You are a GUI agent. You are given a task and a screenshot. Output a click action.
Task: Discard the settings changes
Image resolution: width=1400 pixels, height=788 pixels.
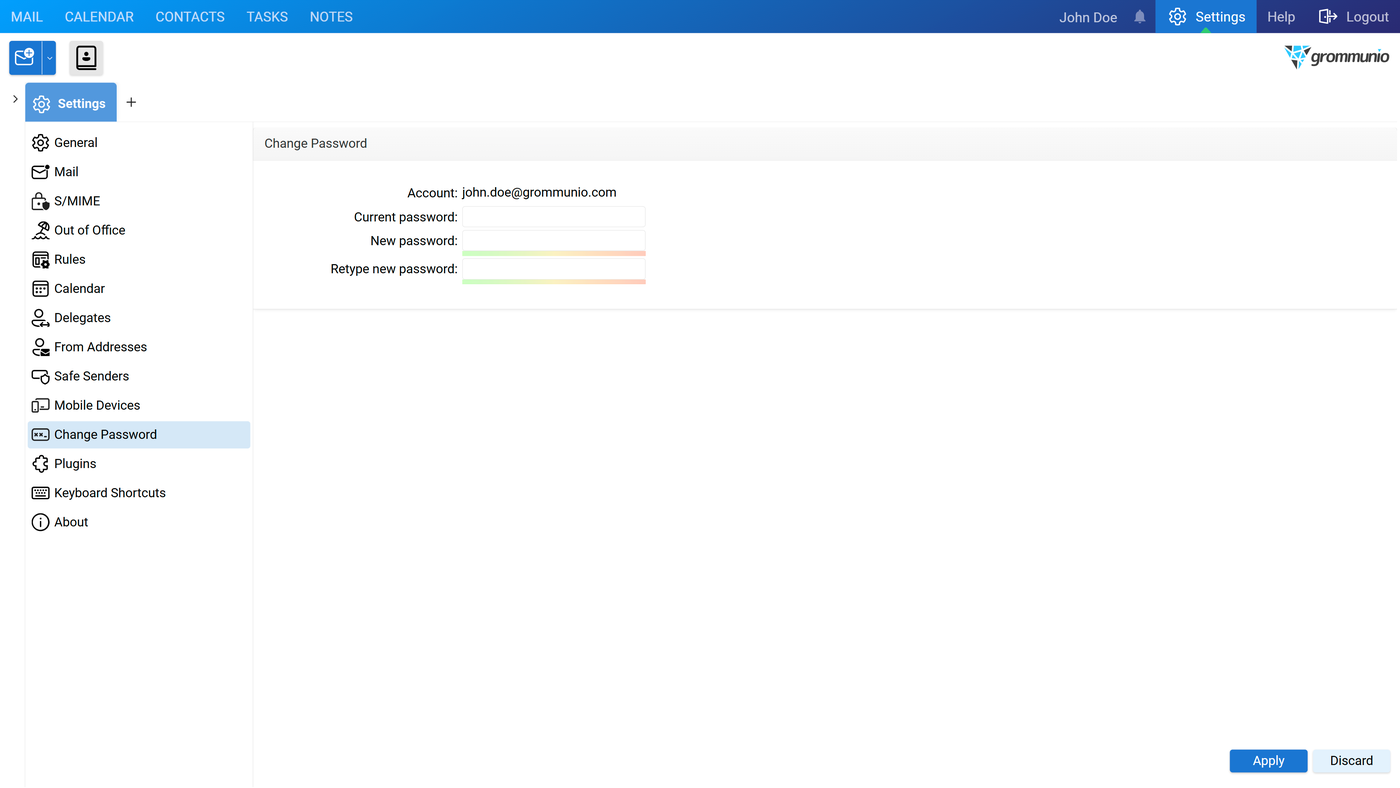(1351, 761)
